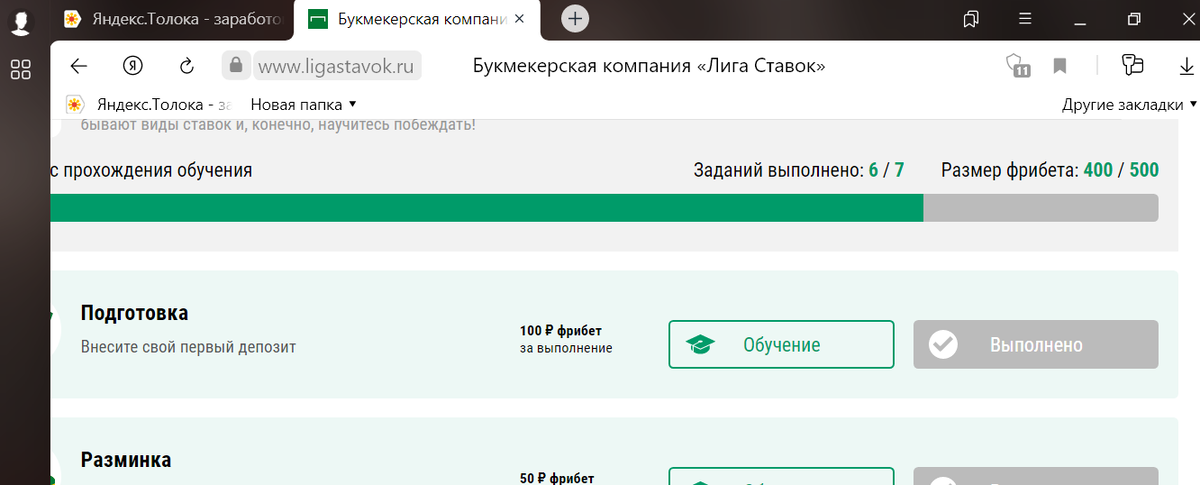Viewport: 1200px width, 485px height.
Task: Open downloads with the arrow icon
Action: tap(1187, 66)
